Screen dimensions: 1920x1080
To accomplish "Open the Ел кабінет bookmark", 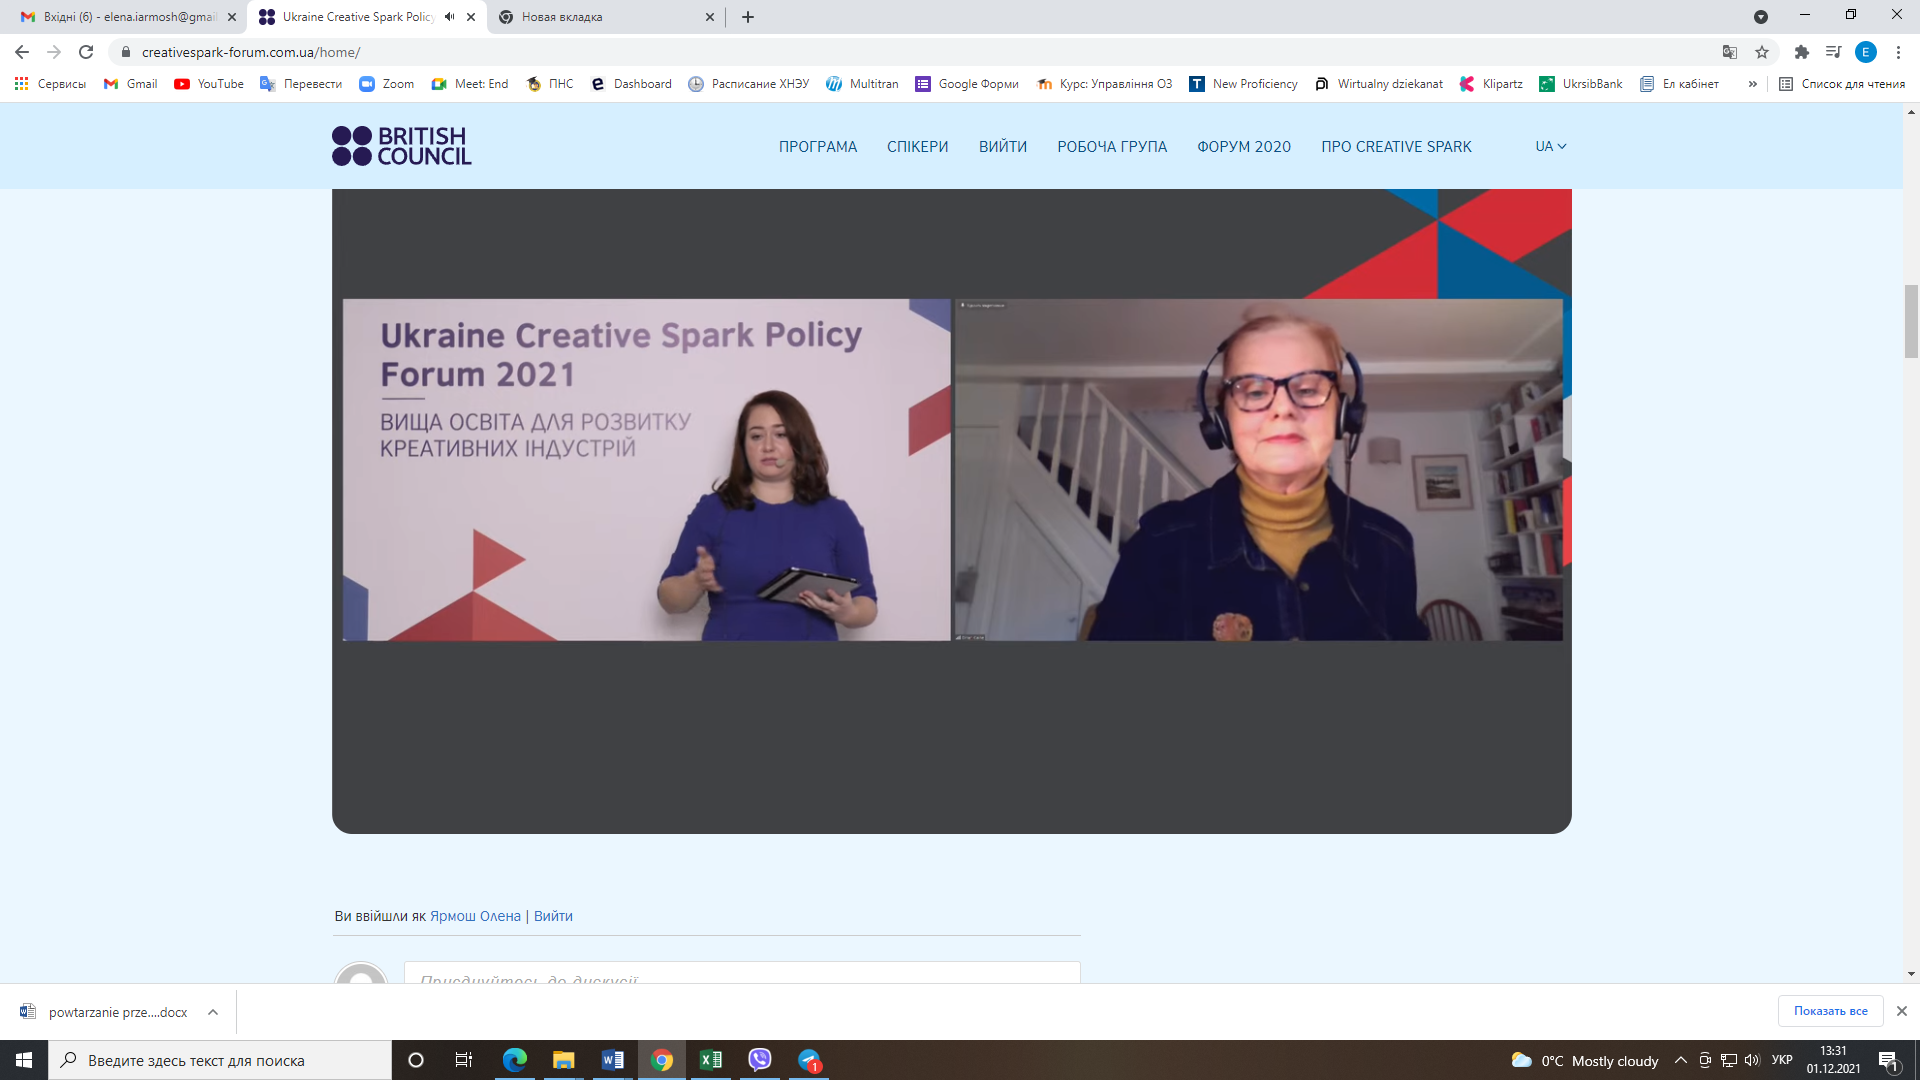I will pos(1679,84).
